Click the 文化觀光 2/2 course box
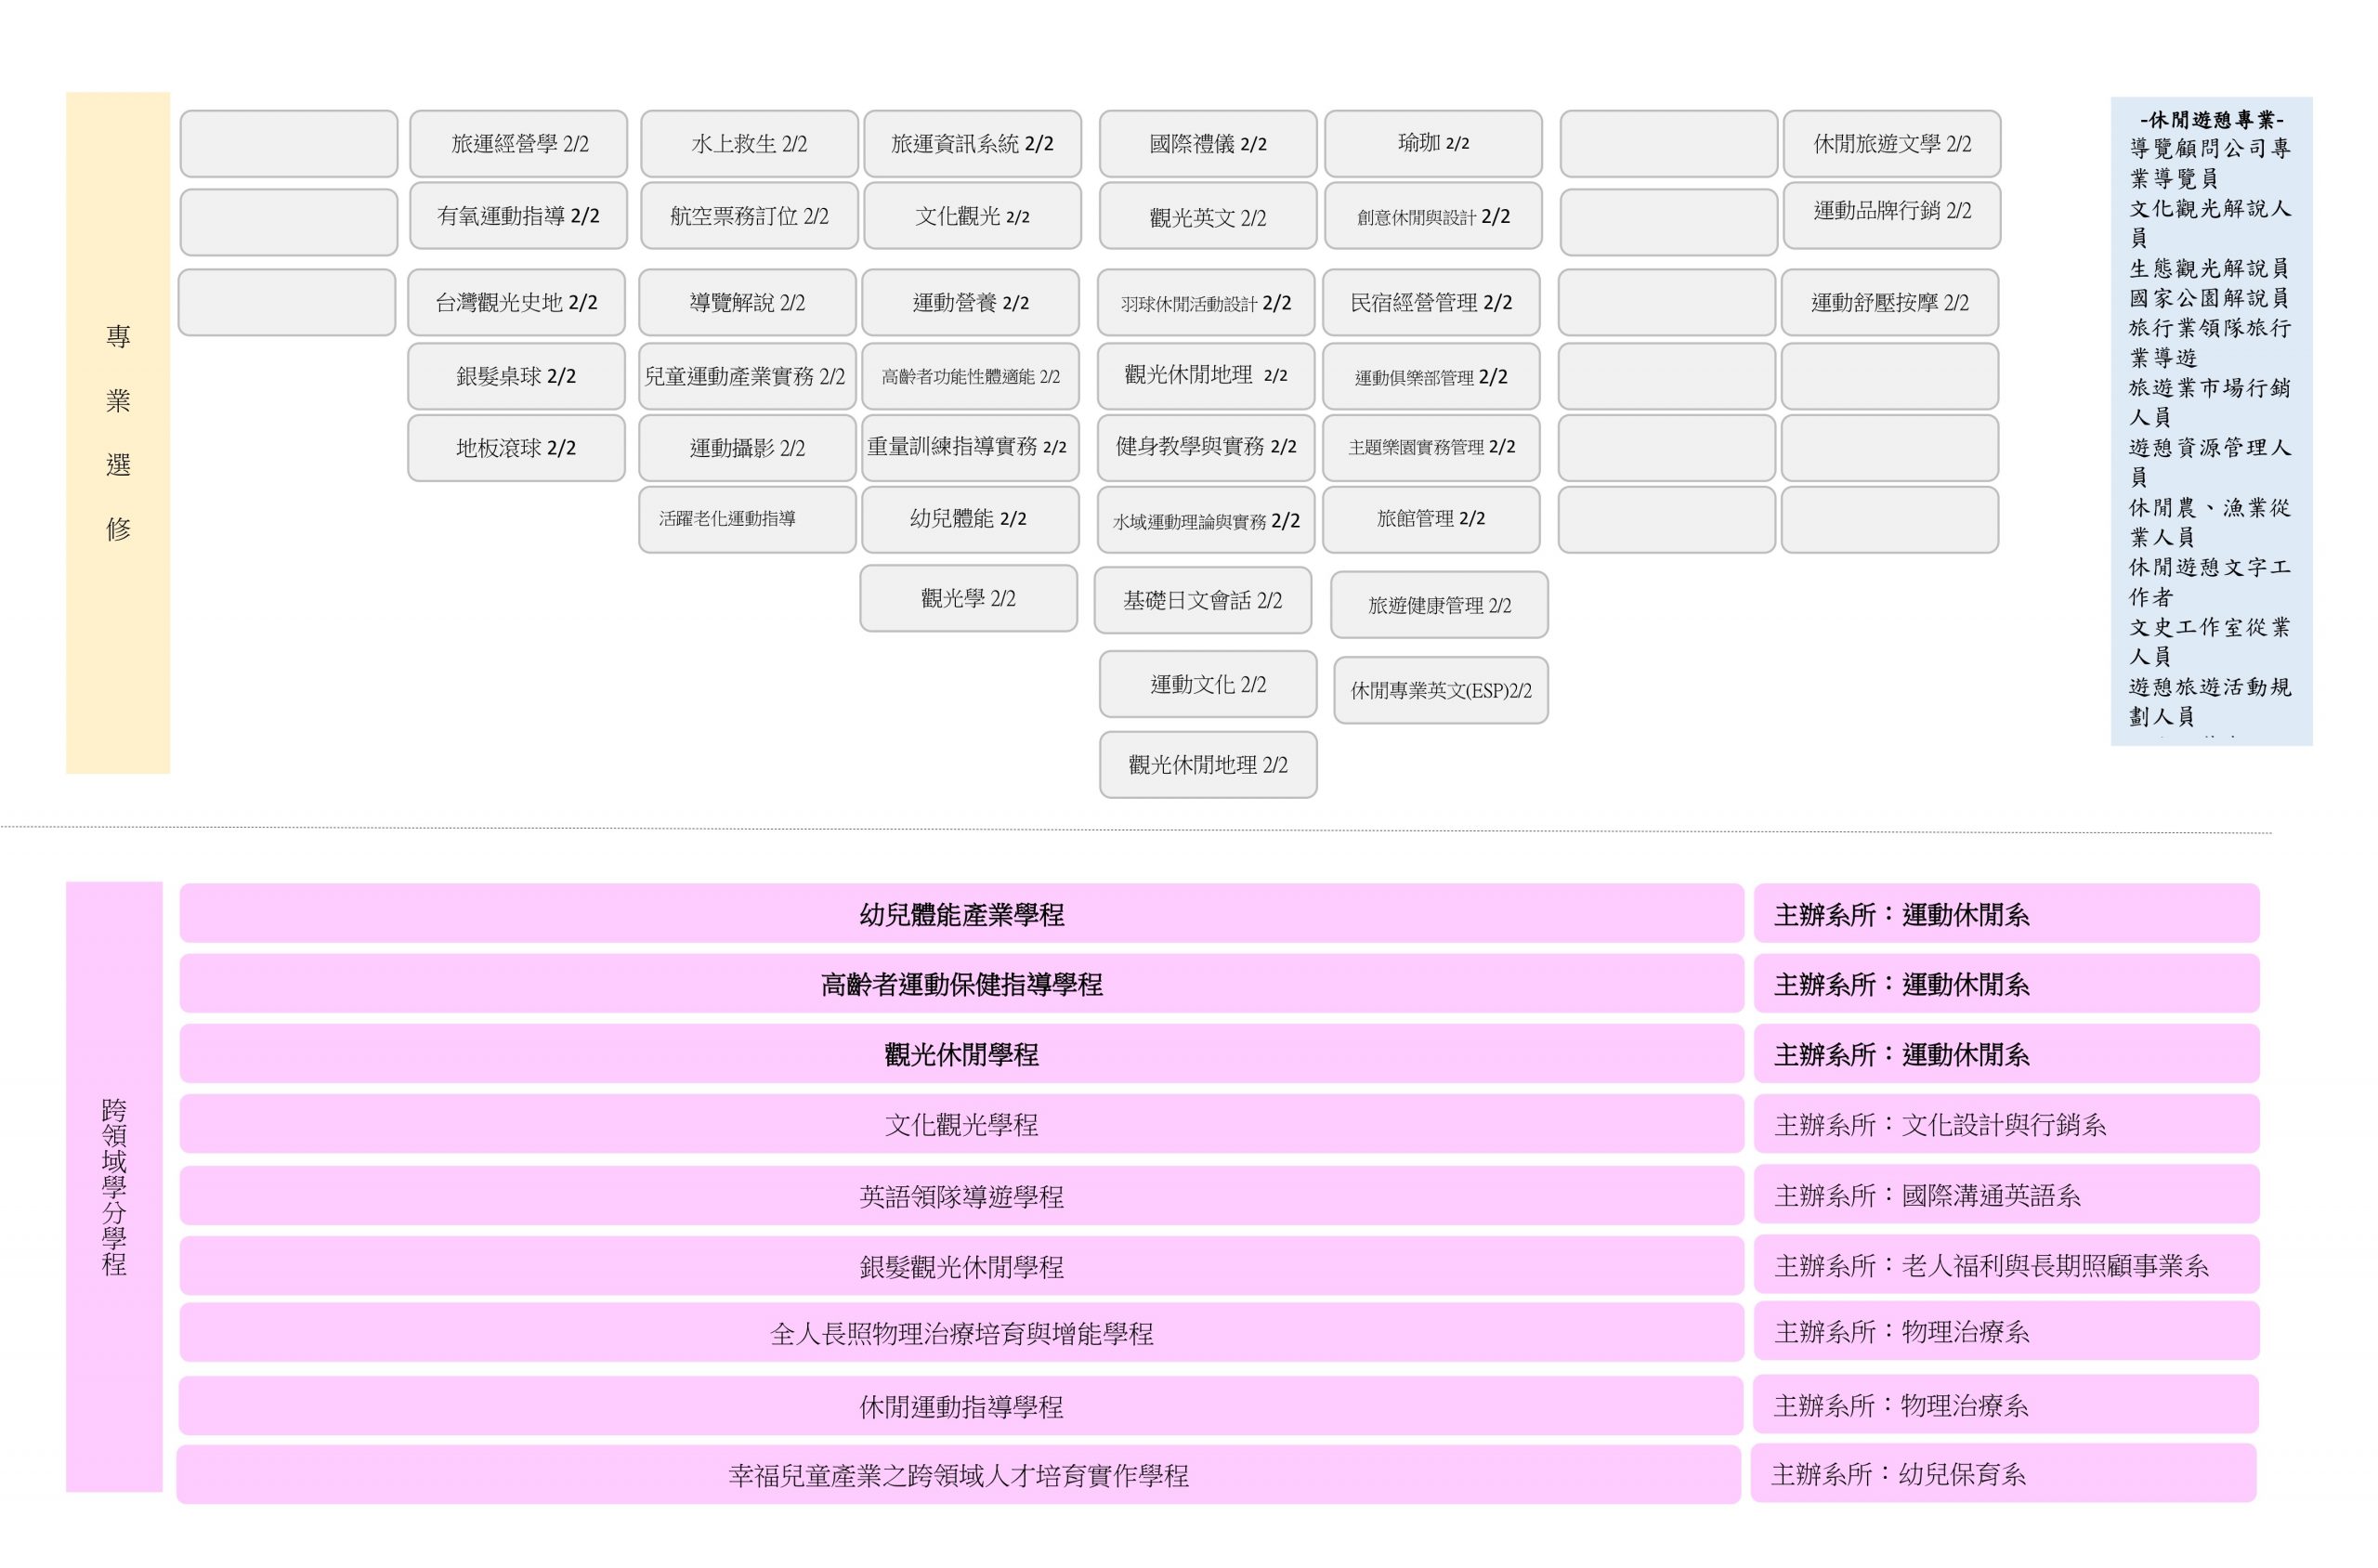This screenshot has height=1568, width=2378. (x=973, y=215)
